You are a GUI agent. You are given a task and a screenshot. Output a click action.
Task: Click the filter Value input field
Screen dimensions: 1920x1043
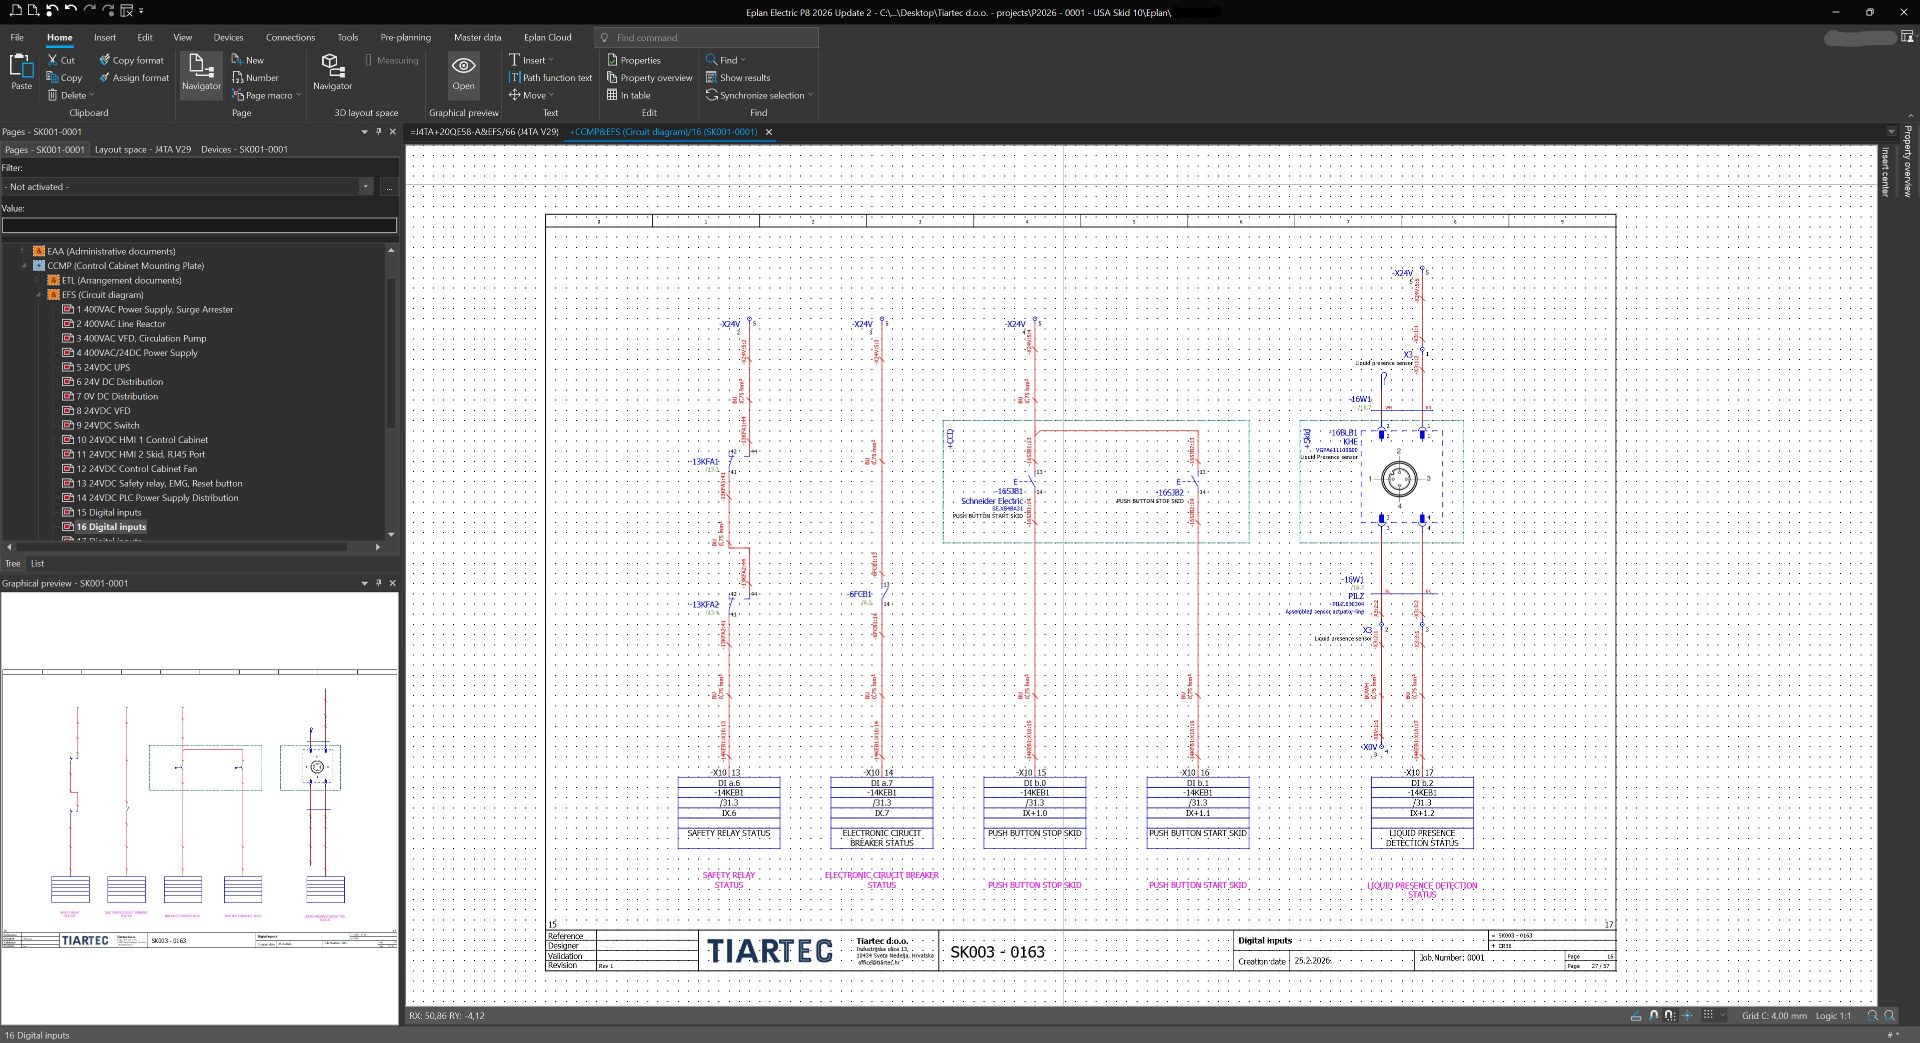(x=199, y=226)
